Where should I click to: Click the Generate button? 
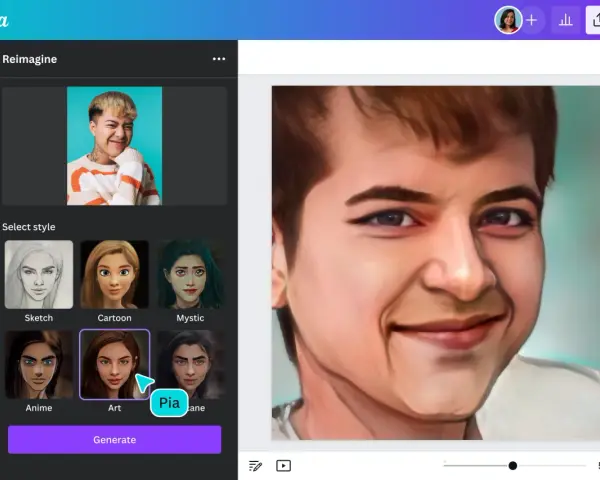coord(114,439)
